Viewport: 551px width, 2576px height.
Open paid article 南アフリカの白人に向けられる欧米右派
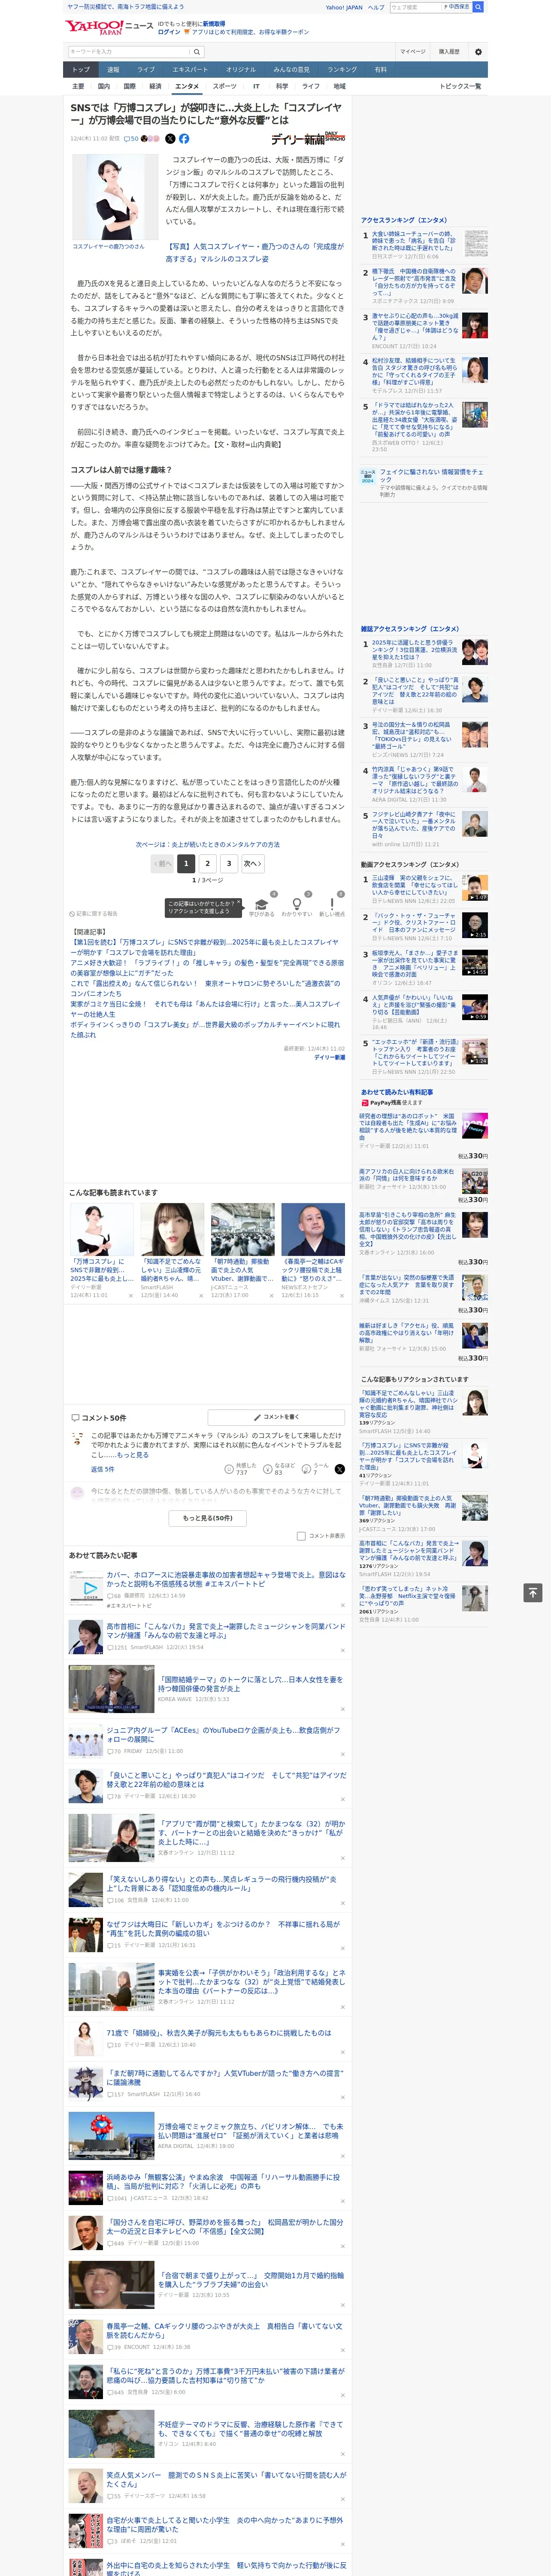click(x=407, y=1175)
